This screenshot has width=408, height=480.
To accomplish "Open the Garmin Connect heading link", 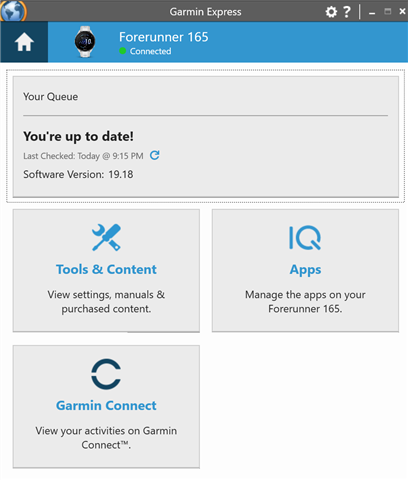I will tap(106, 406).
